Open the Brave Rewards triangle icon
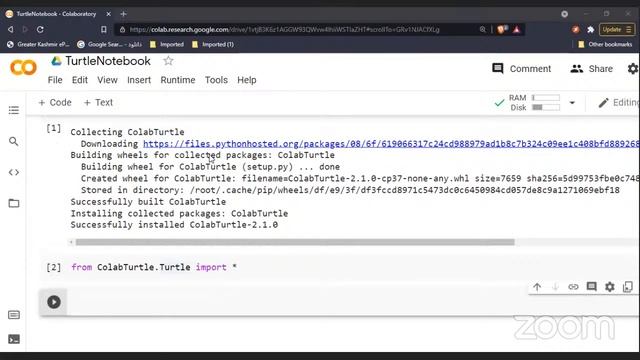Image resolution: width=640 pixels, height=360 pixels. 517,29
